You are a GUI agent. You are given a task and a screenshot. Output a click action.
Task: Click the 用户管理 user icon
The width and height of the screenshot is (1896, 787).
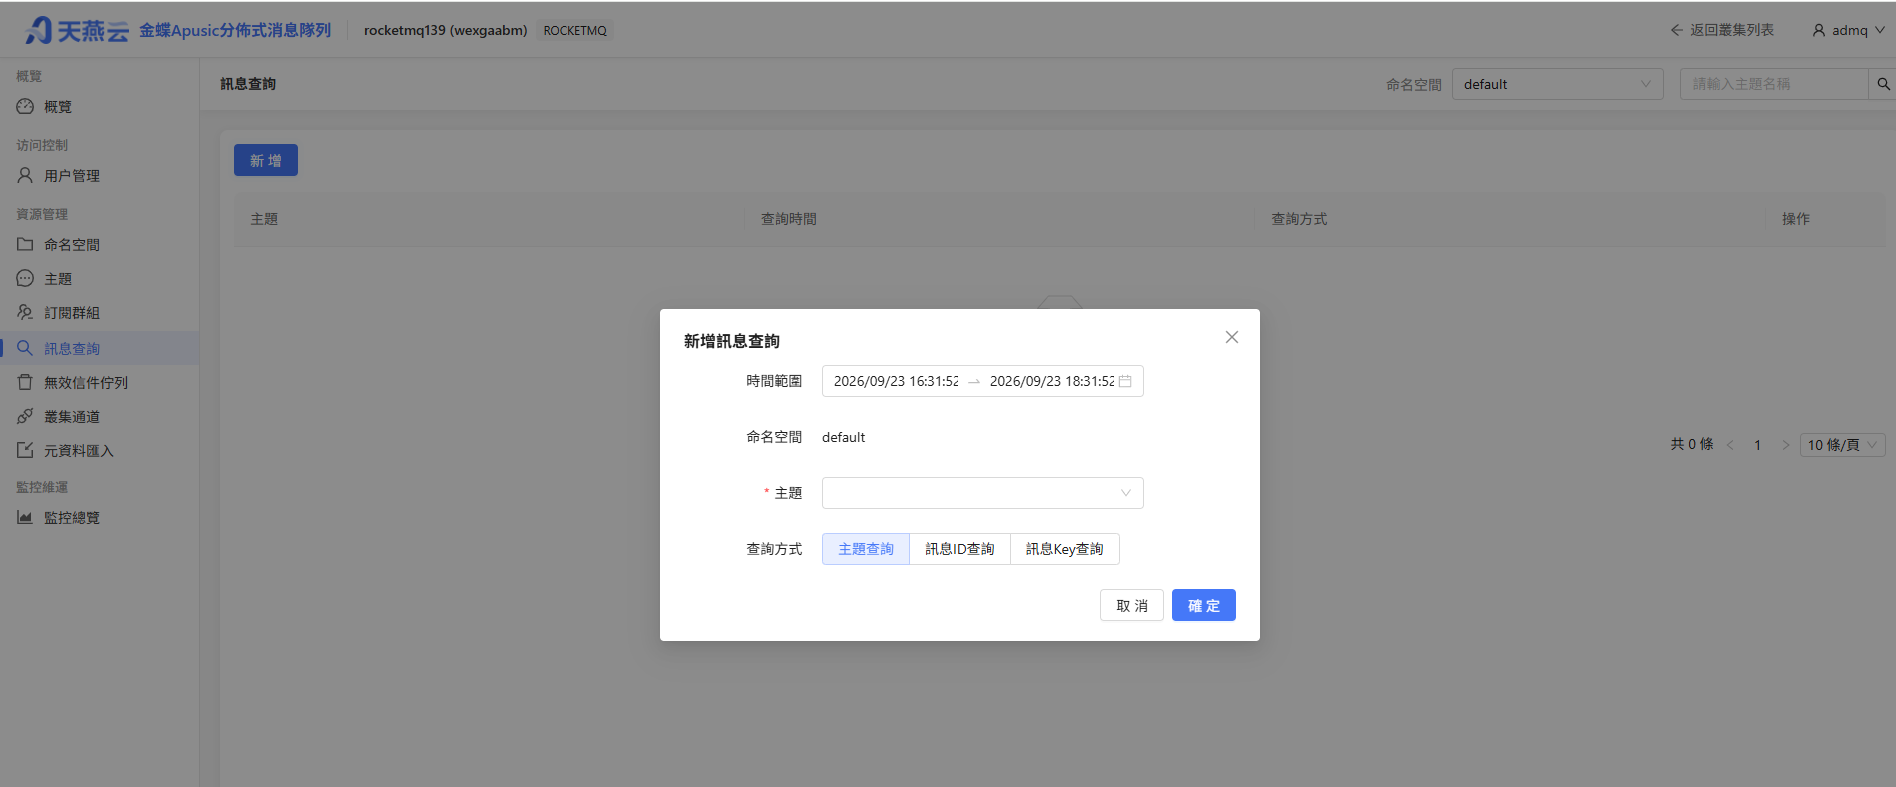pyautogui.click(x=25, y=175)
